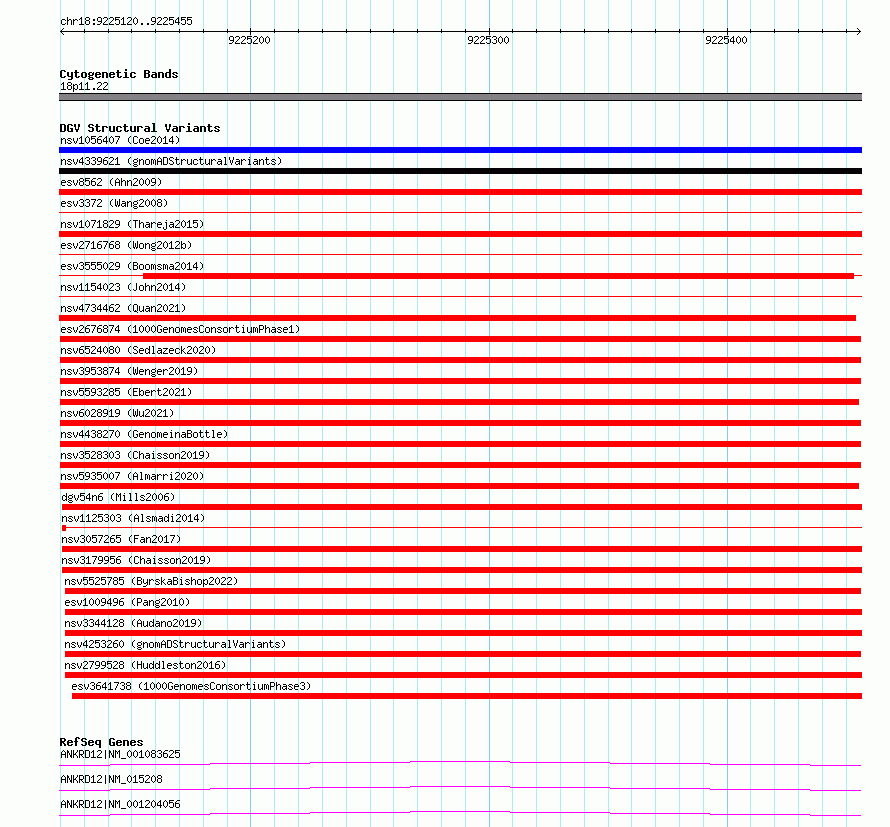The height and width of the screenshot is (827, 890).
Task: Click esv3641738 (1000GenomesConsortiumPhase3) label
Action: [x=191, y=686]
